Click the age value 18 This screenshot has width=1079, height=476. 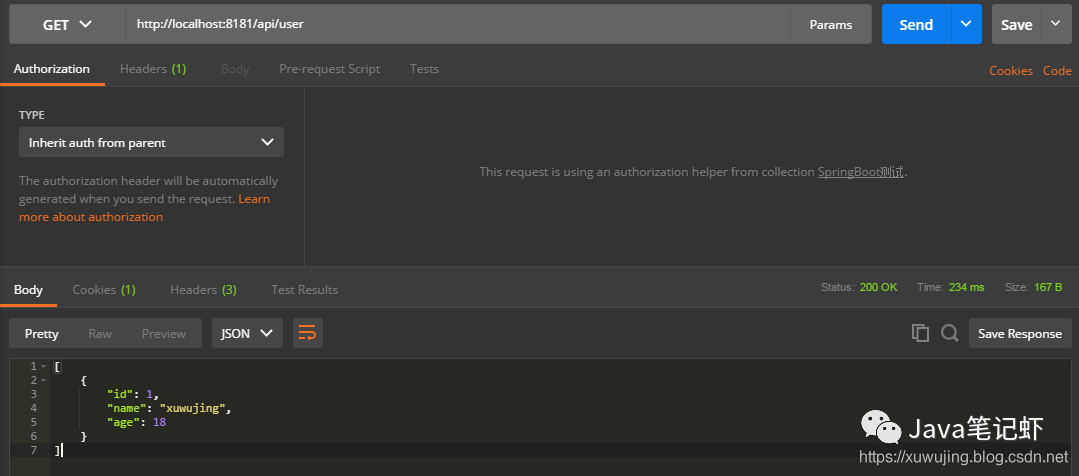tap(159, 422)
